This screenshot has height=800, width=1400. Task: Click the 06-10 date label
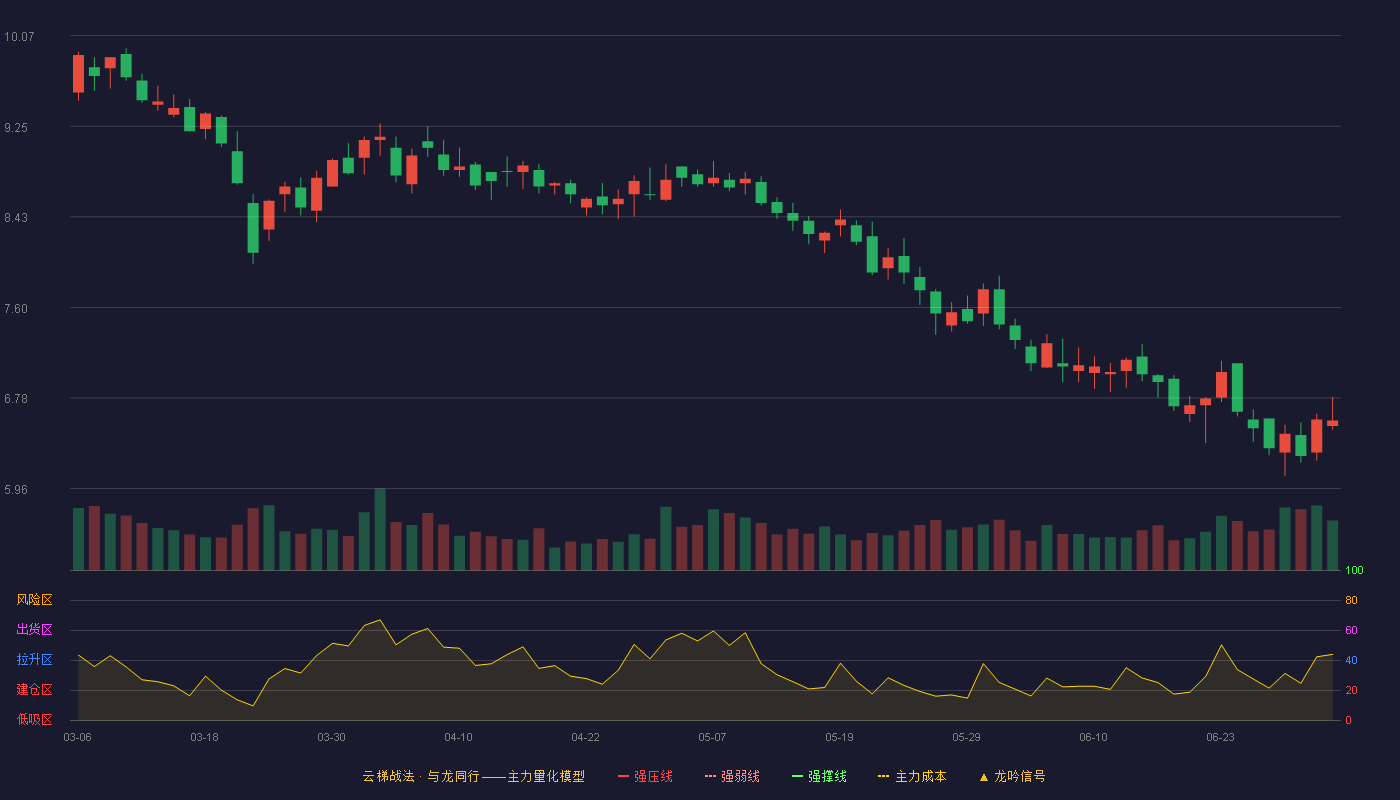(1093, 737)
